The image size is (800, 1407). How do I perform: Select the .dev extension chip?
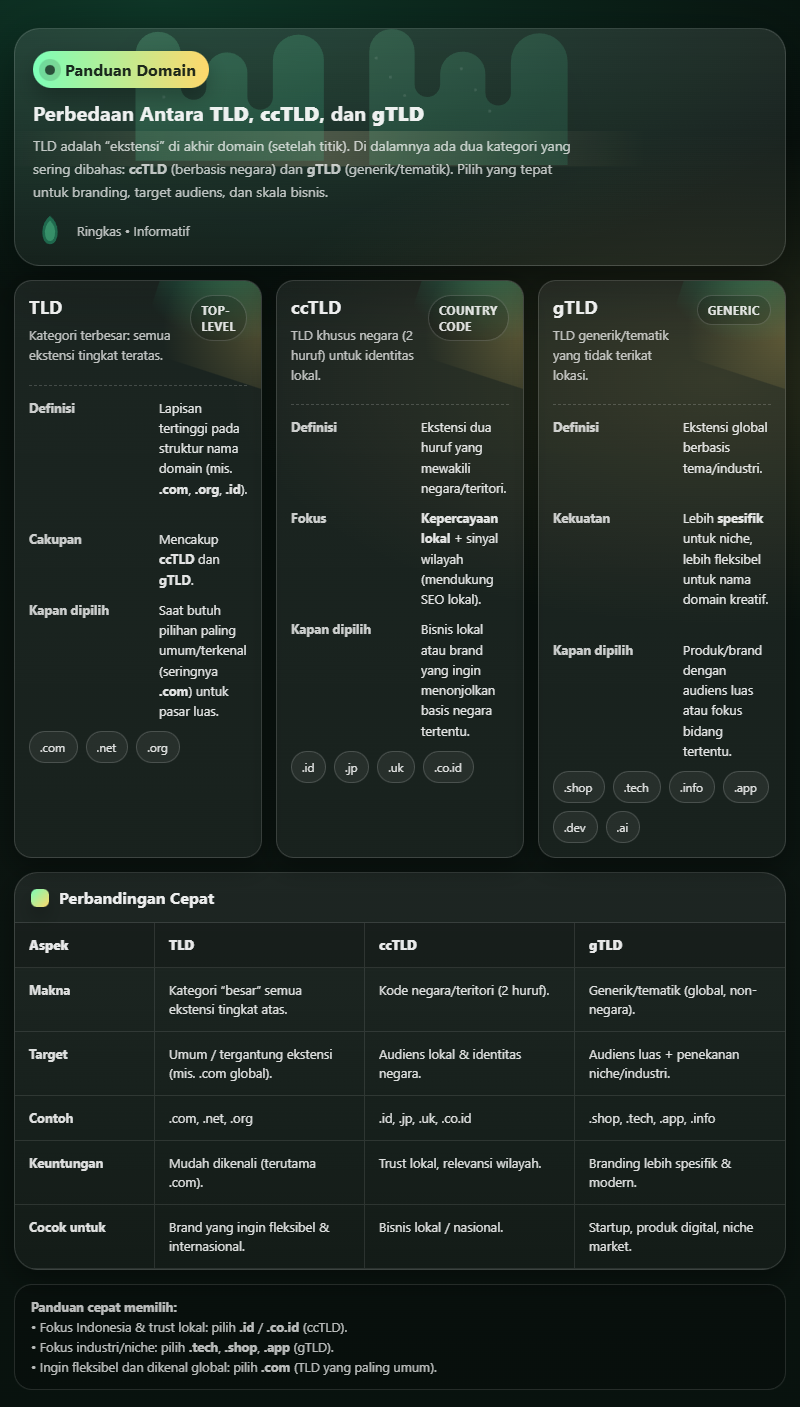click(575, 827)
